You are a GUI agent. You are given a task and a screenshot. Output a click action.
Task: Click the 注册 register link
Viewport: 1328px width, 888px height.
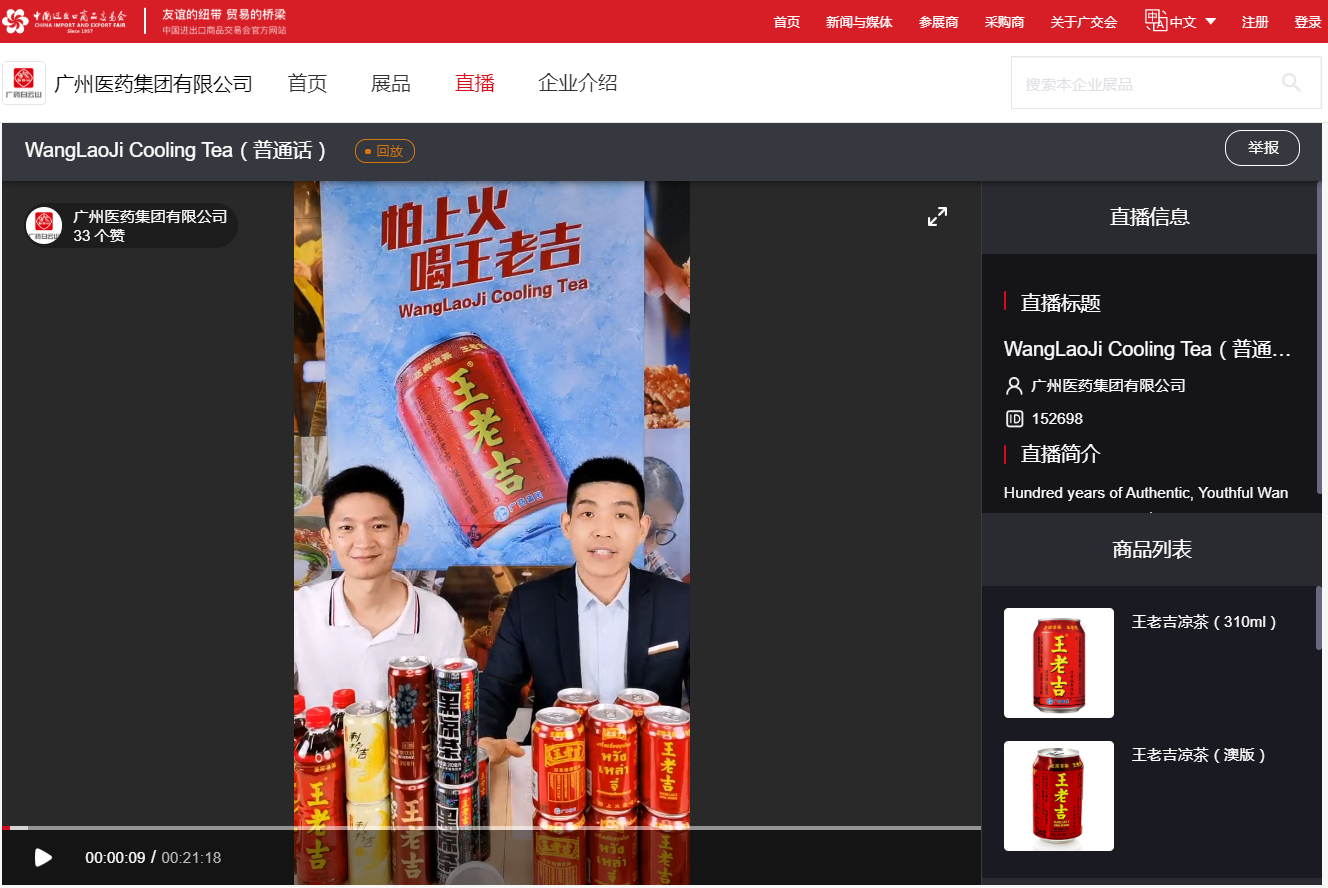point(1255,22)
